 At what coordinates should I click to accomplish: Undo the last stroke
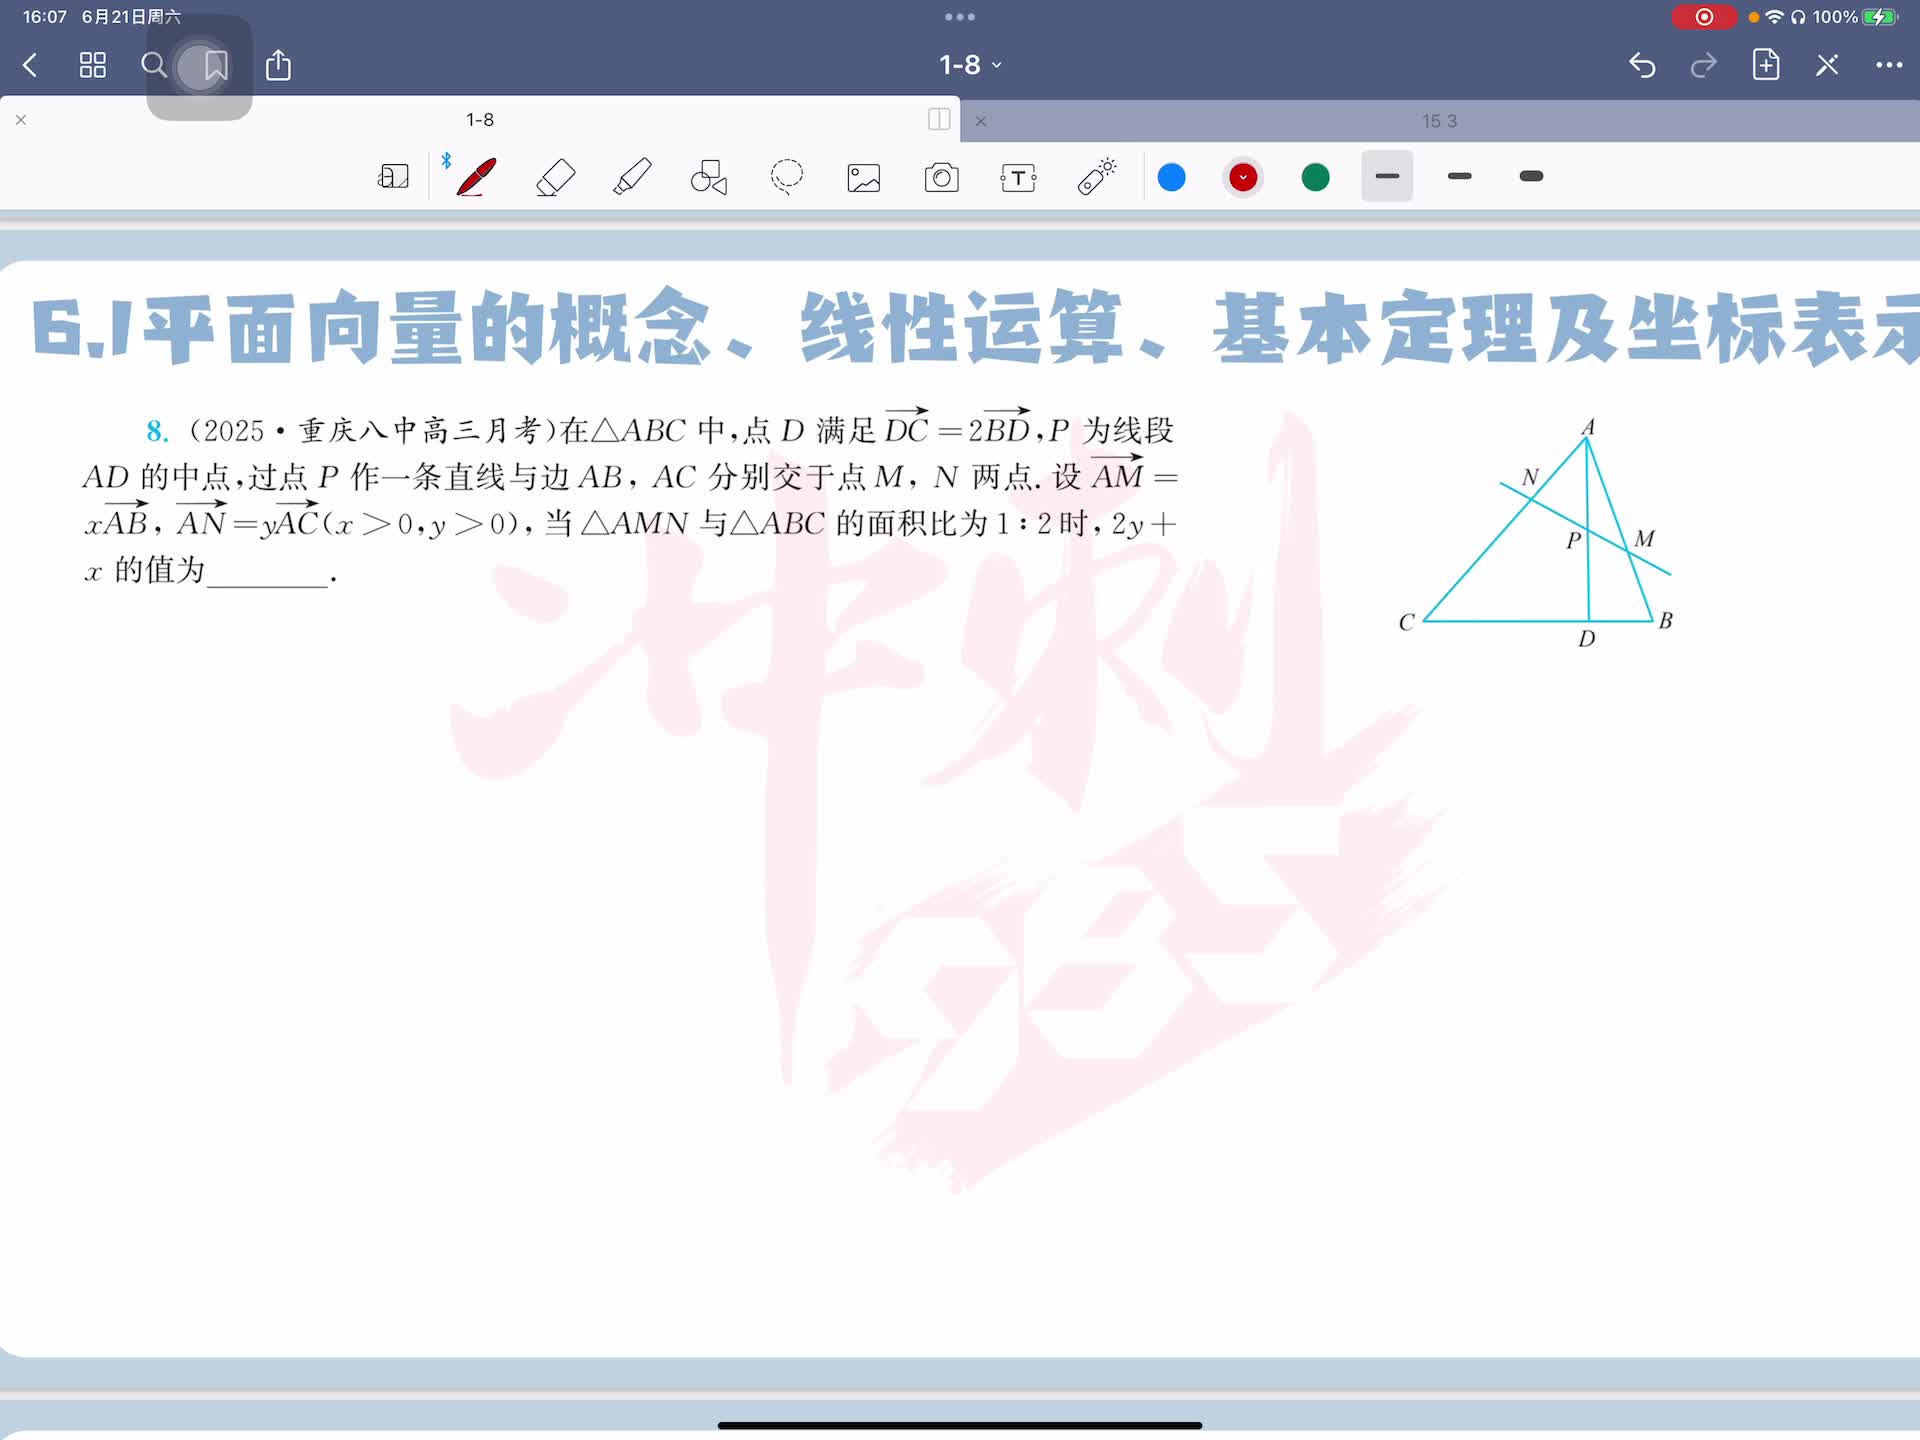pos(1642,65)
